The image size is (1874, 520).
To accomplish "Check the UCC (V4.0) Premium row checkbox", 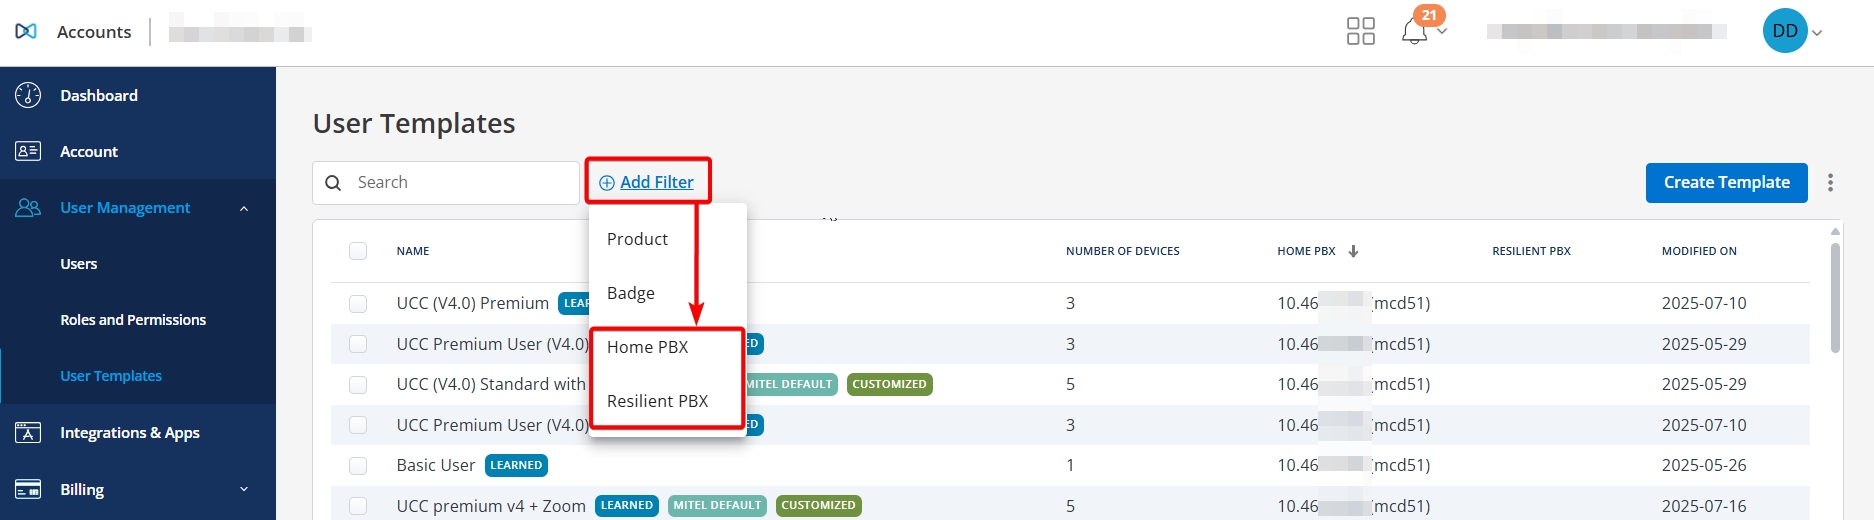I will pyautogui.click(x=358, y=303).
